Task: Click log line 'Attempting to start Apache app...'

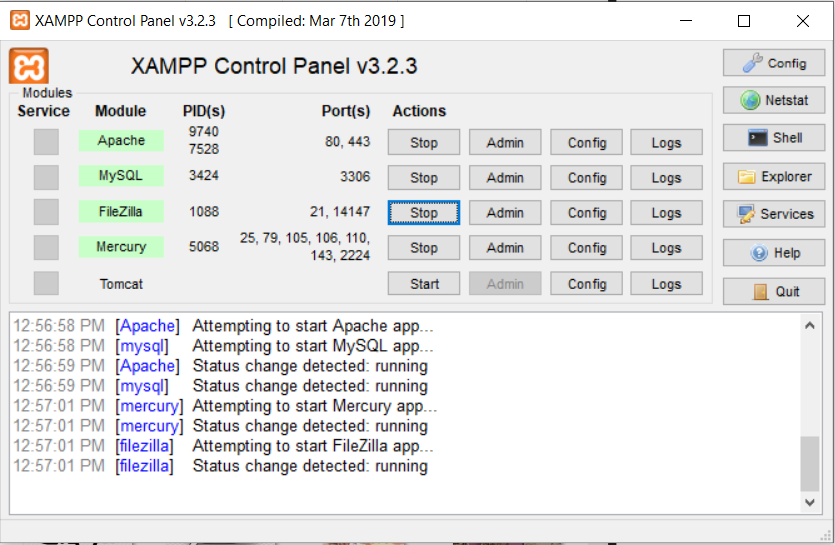Action: click(313, 326)
